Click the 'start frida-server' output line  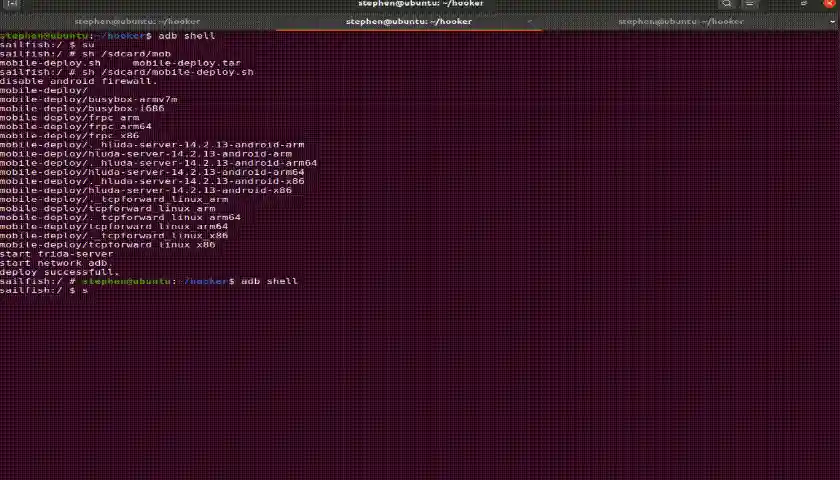click(56, 254)
